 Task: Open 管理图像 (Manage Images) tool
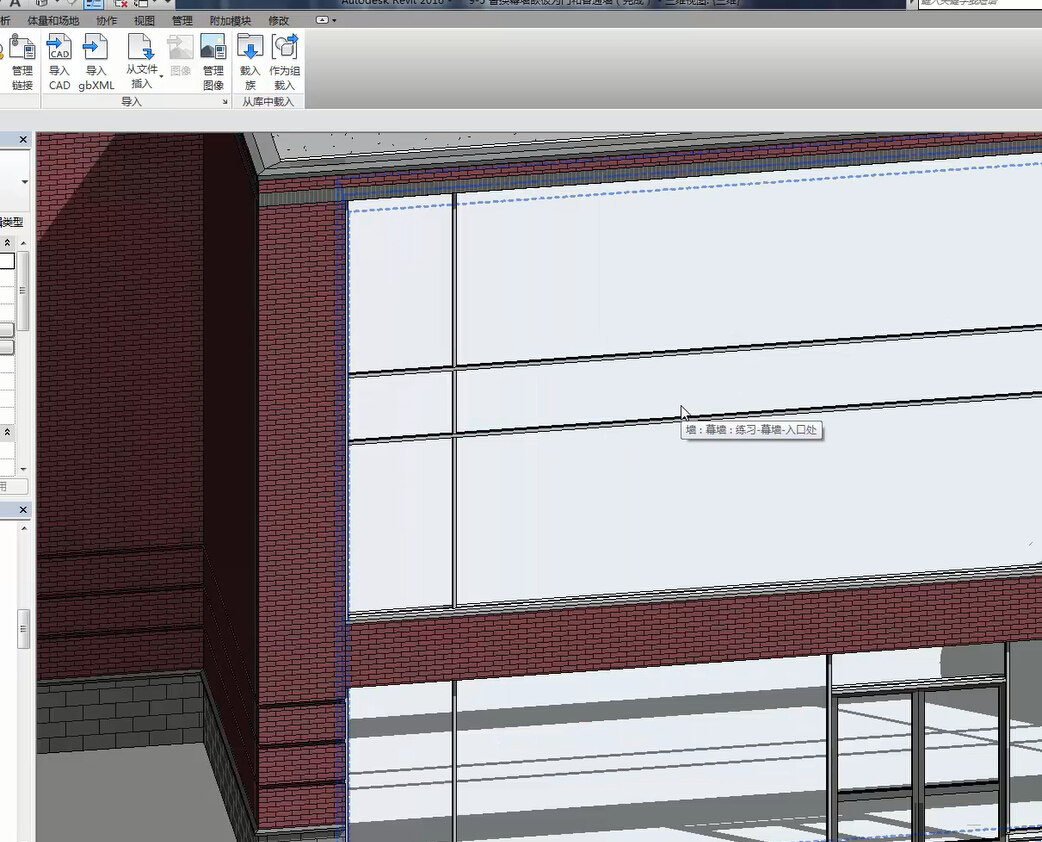(213, 61)
